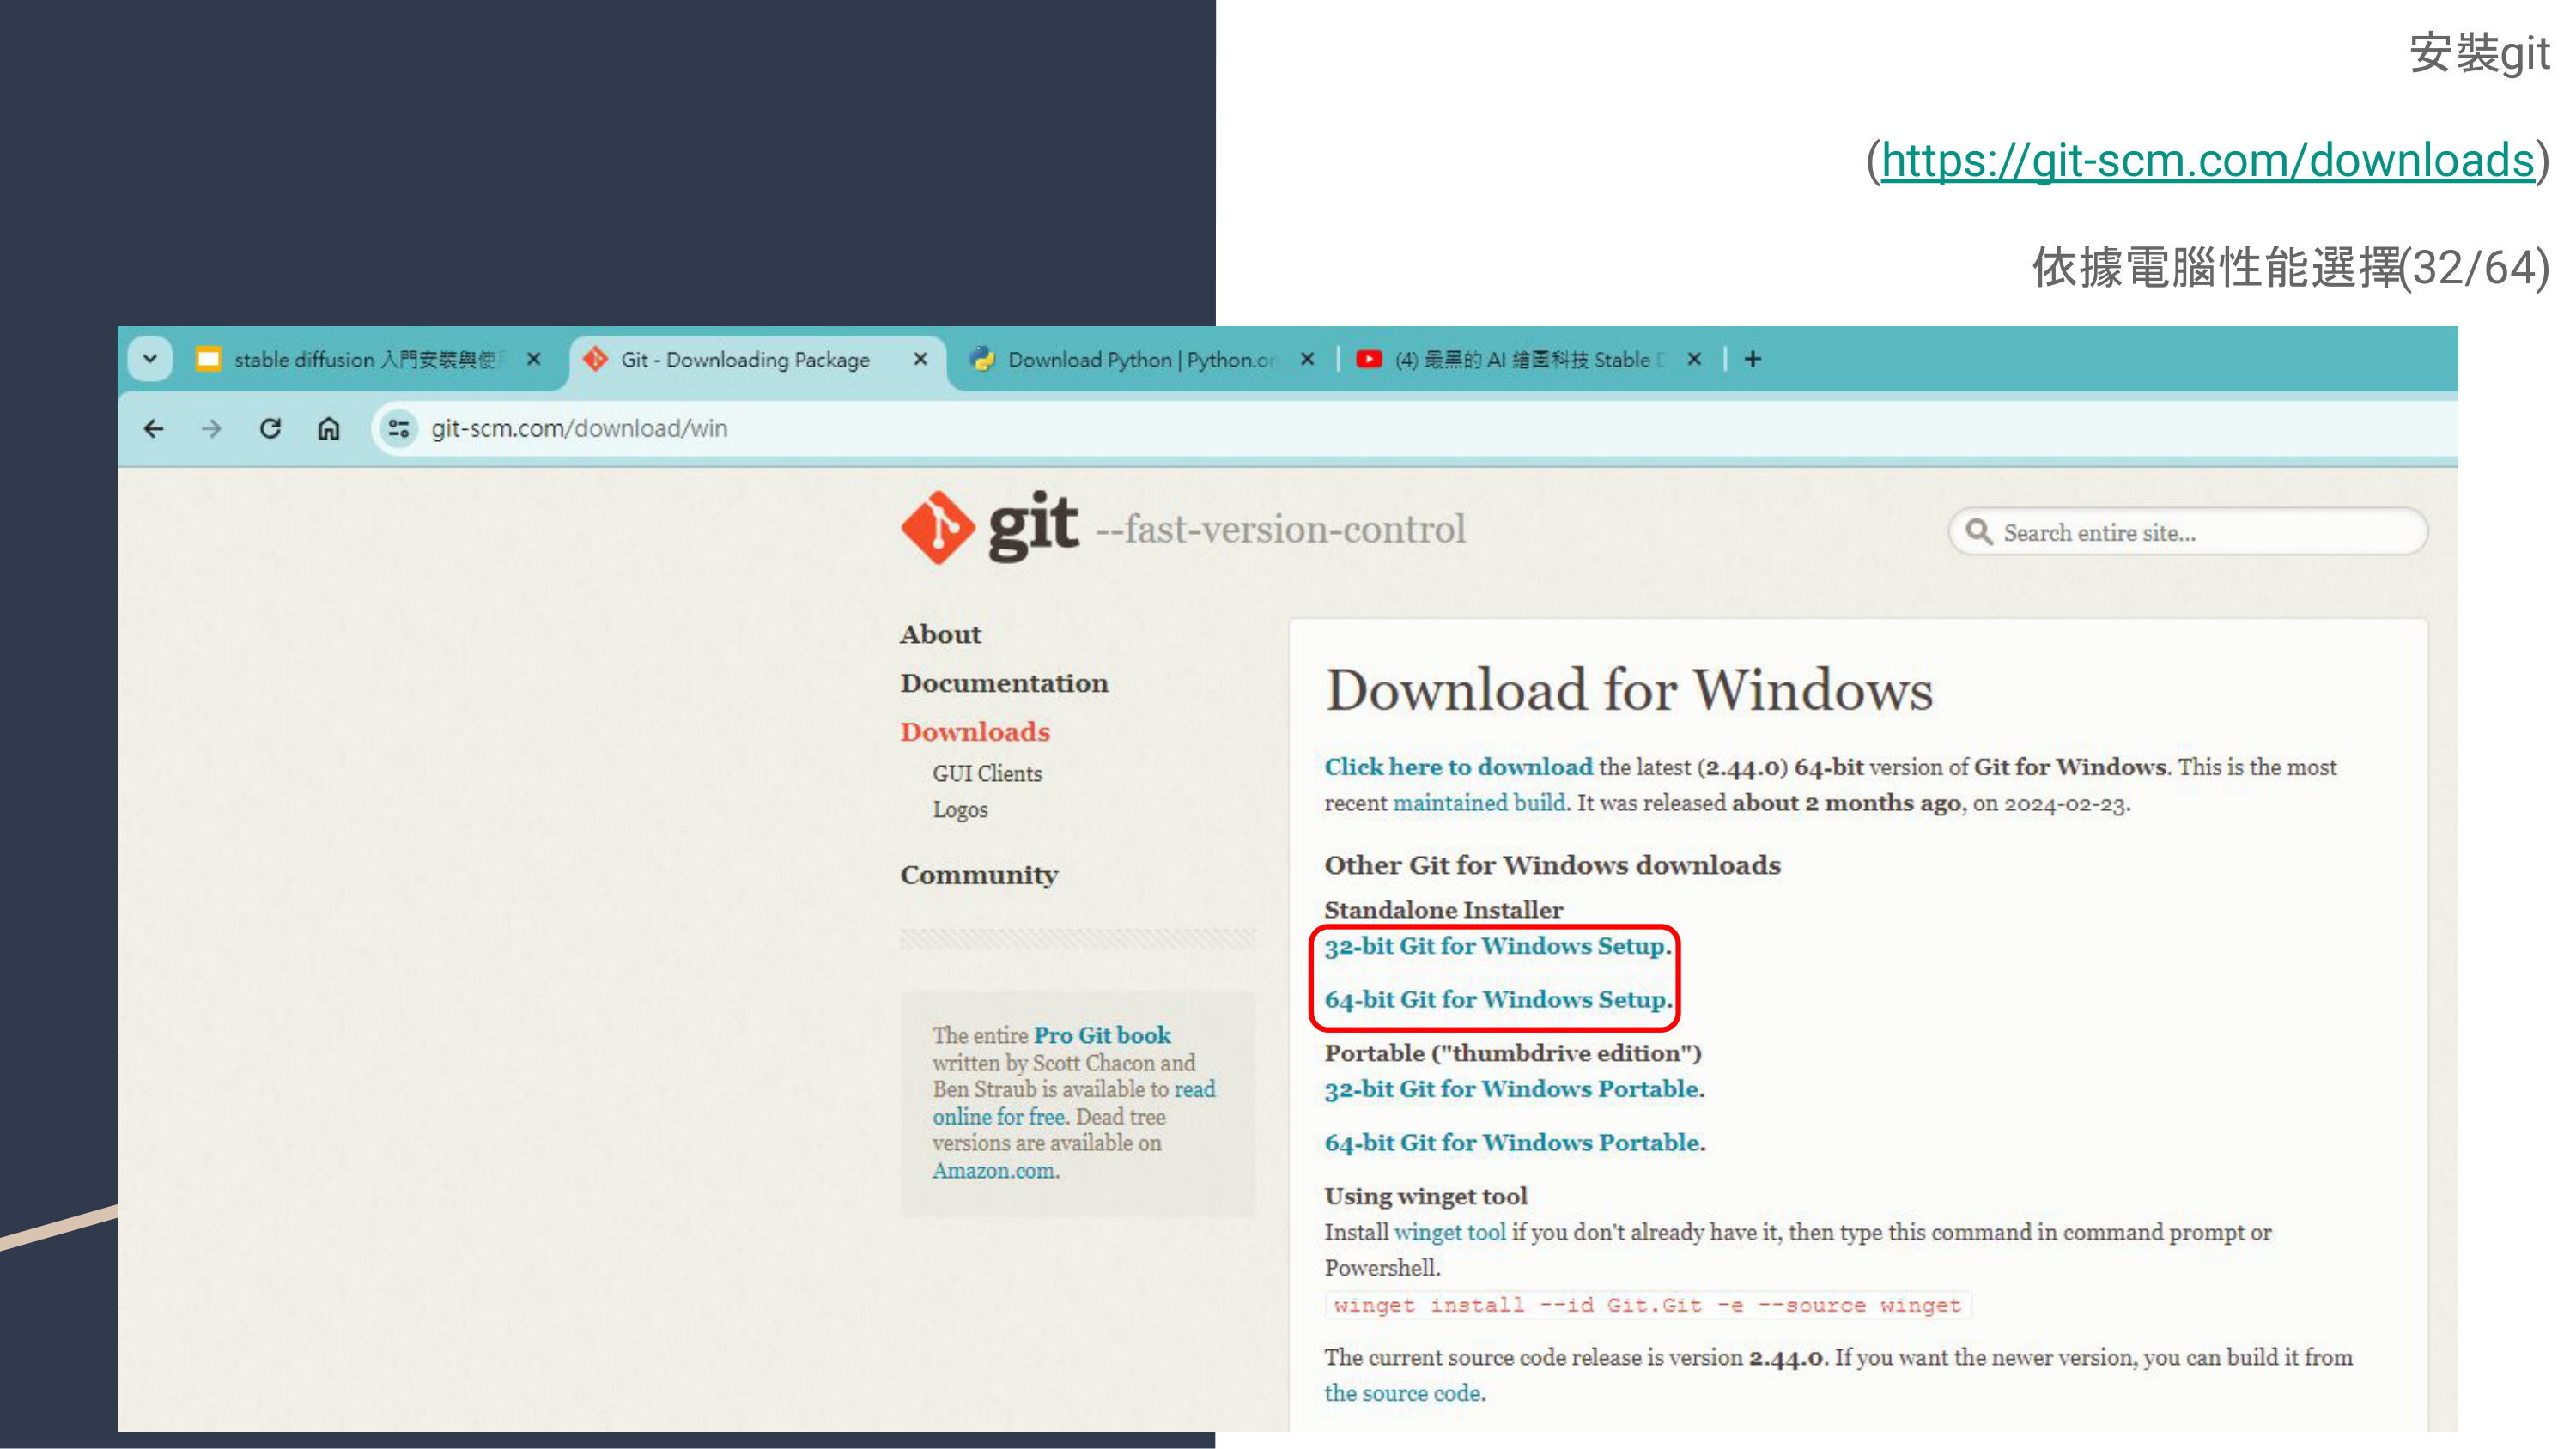Close the Git - Downloading Package tab
Image resolution: width=2576 pixels, height=1449 pixels.
920,359
